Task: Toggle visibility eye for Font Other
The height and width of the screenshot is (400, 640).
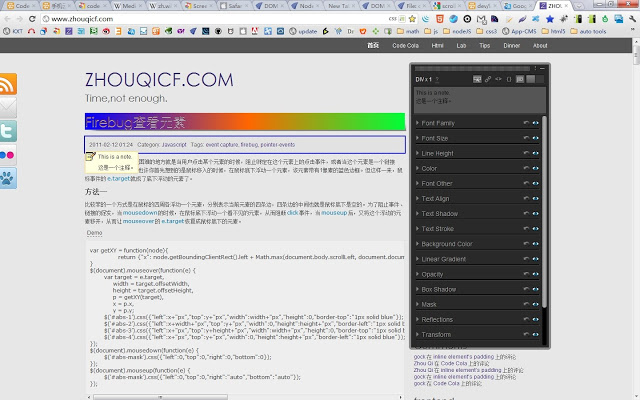Action: 536,183
